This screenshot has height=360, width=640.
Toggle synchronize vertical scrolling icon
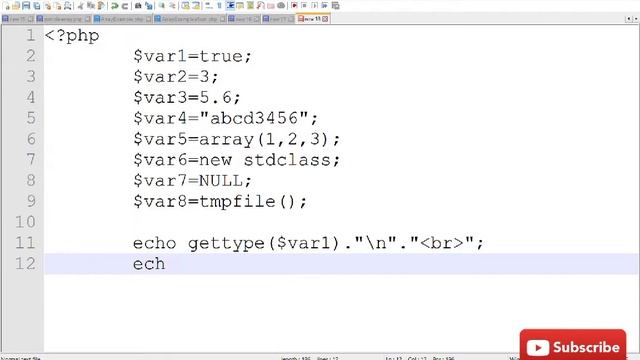[186, 6]
